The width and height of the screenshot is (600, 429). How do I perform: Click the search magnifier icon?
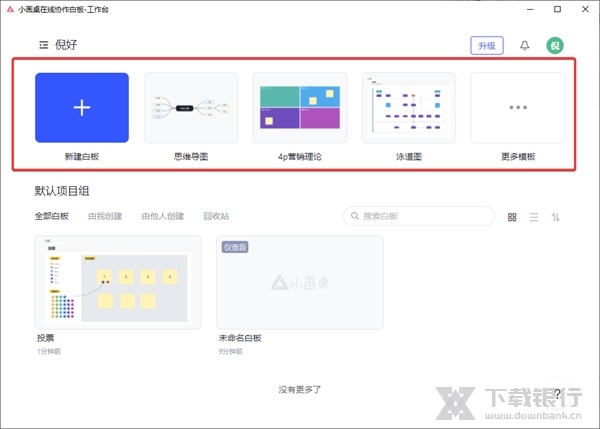click(x=355, y=216)
